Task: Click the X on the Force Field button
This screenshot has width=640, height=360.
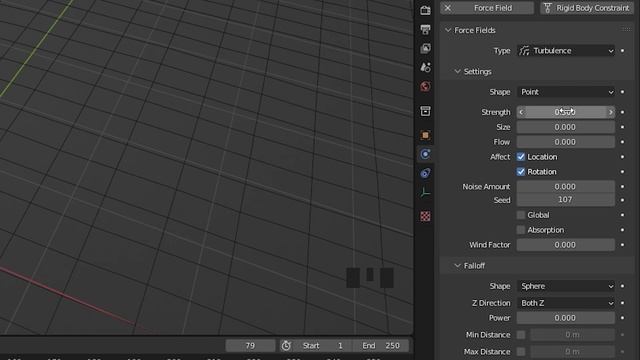Action: click(x=448, y=8)
